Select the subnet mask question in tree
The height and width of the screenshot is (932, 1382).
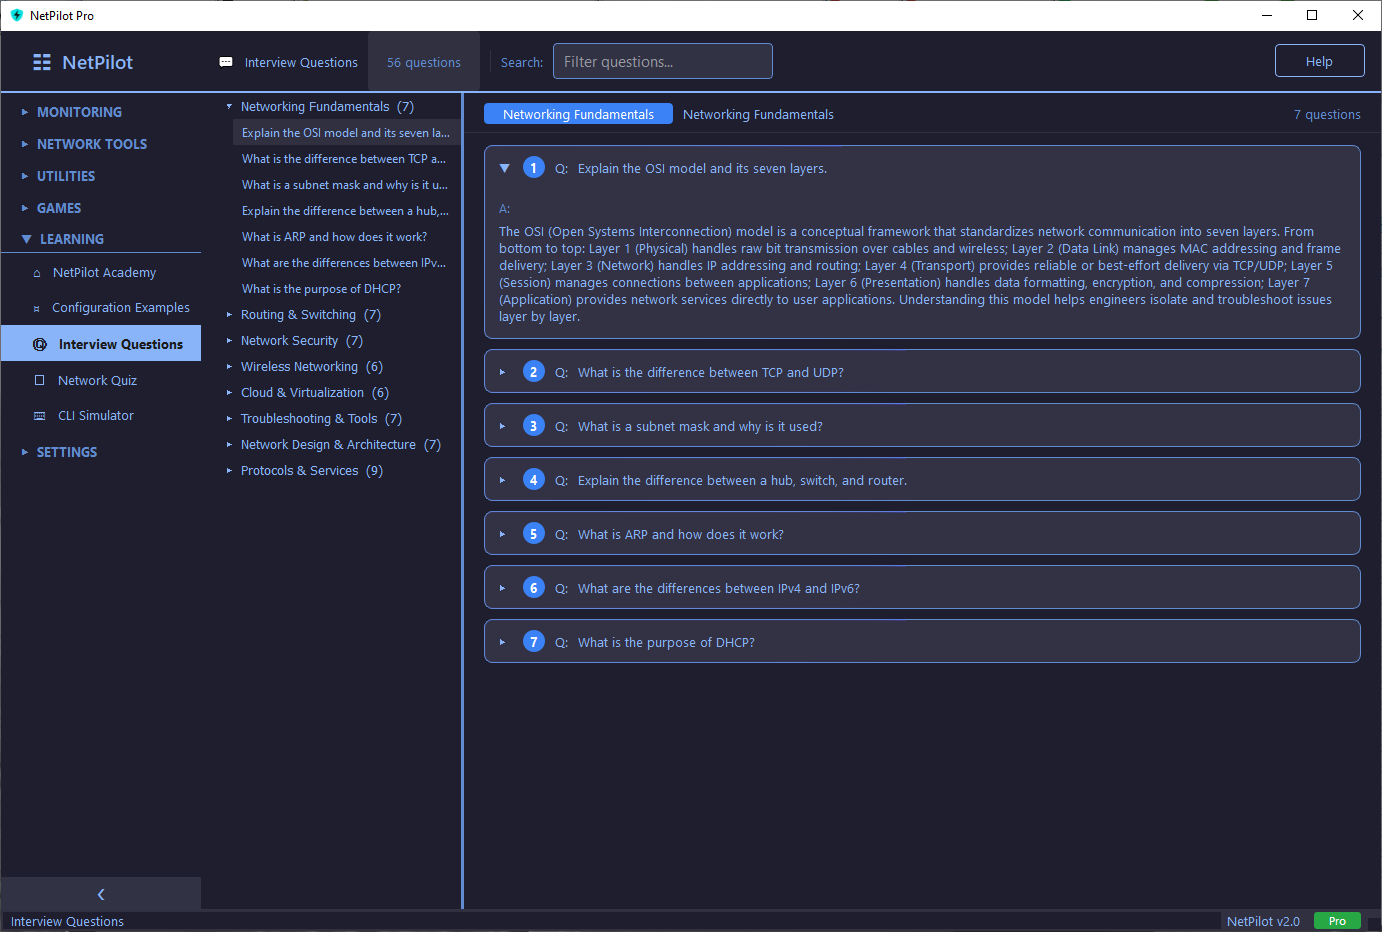point(344,185)
